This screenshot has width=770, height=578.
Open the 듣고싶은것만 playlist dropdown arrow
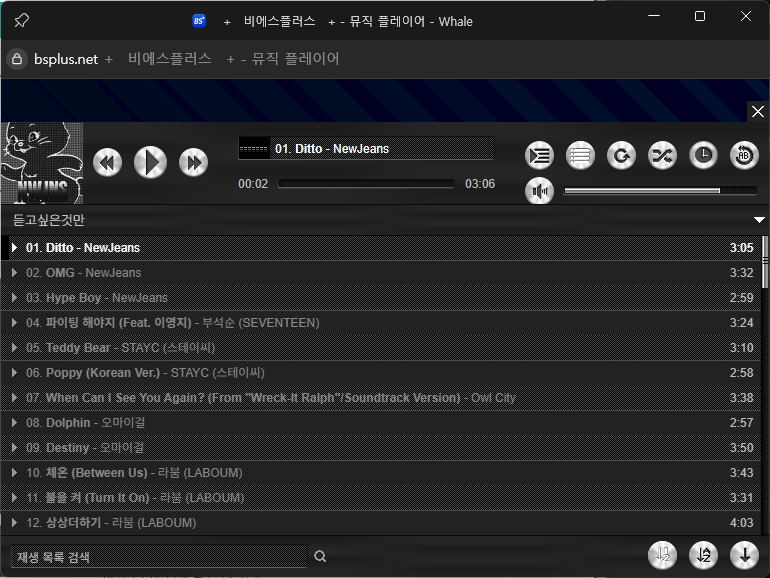point(759,220)
